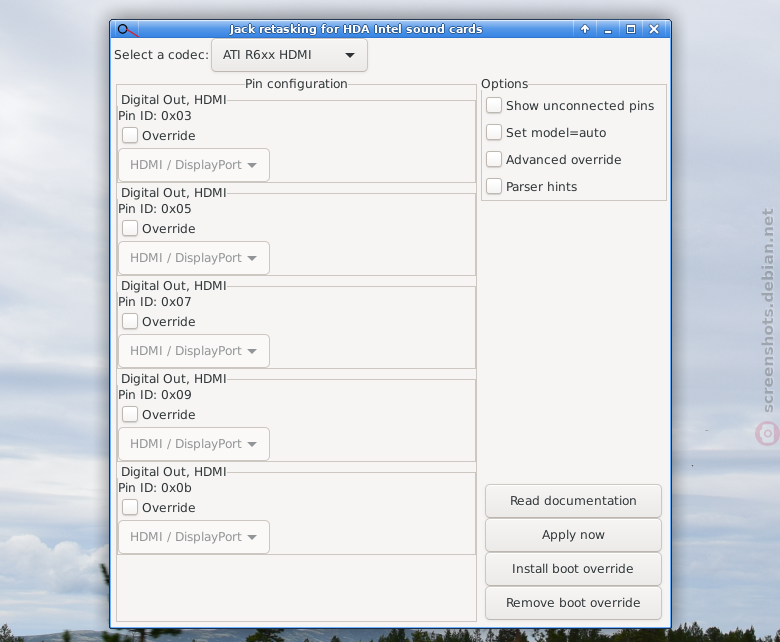Click the Pin ID: 0x07 label

(155, 302)
